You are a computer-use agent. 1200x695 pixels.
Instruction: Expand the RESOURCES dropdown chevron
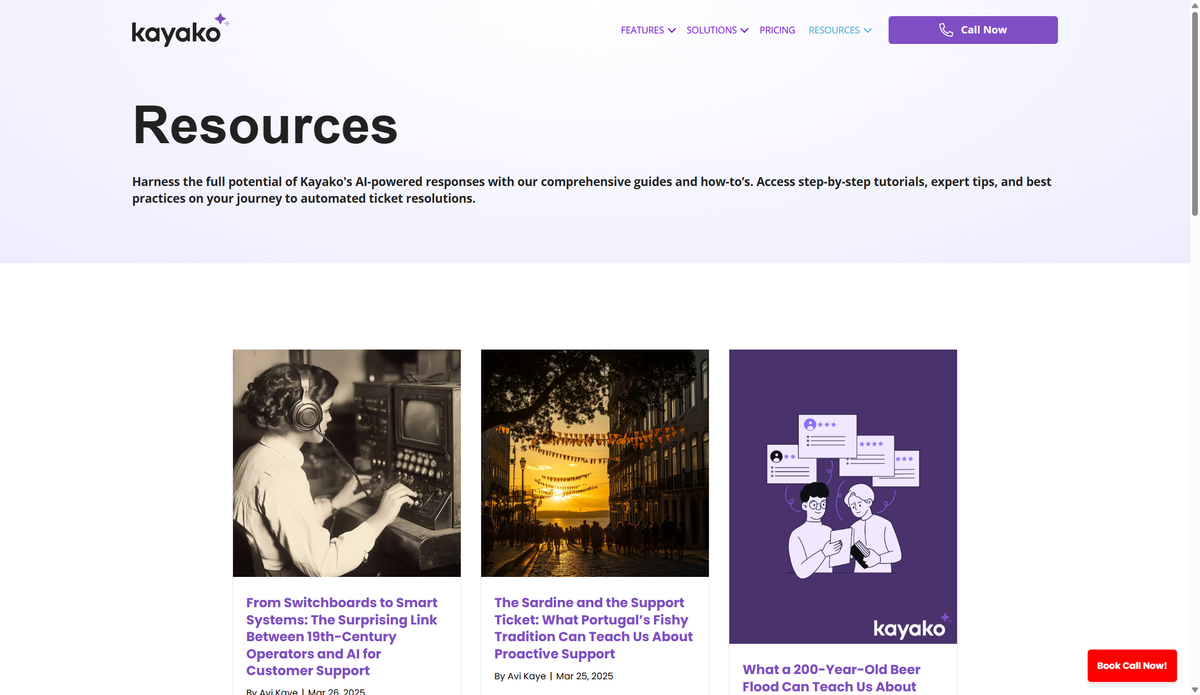pos(868,30)
